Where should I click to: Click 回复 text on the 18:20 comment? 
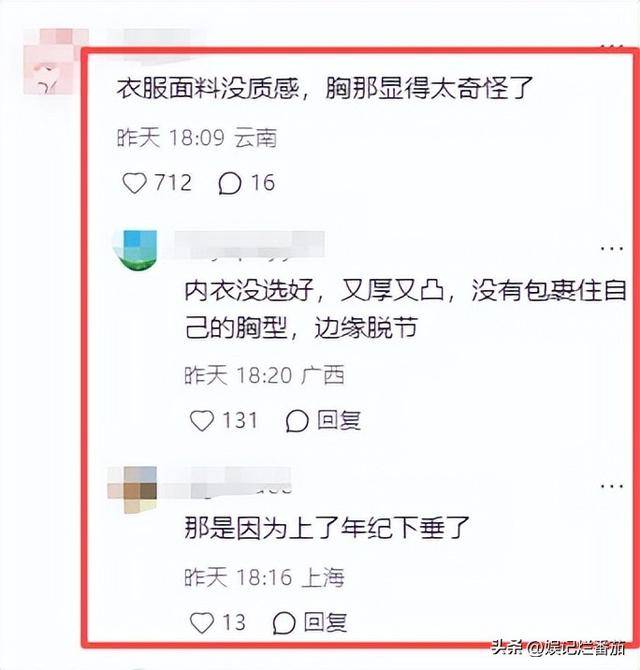pyautogui.click(x=339, y=420)
